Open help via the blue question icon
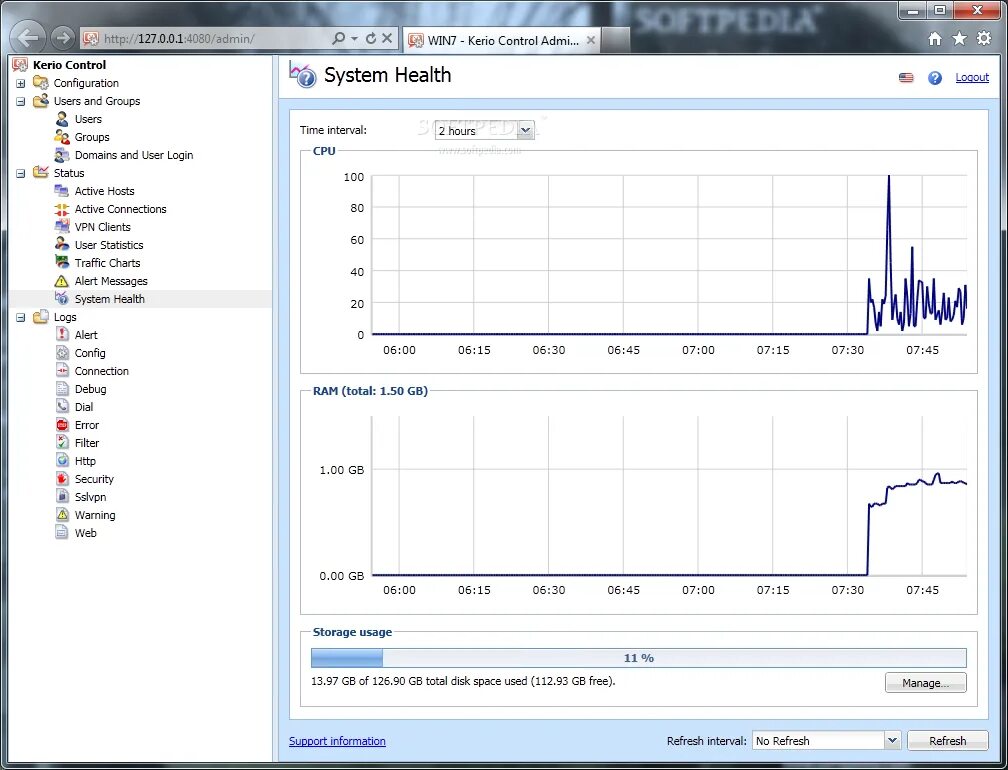The height and width of the screenshot is (770, 1008). click(935, 78)
